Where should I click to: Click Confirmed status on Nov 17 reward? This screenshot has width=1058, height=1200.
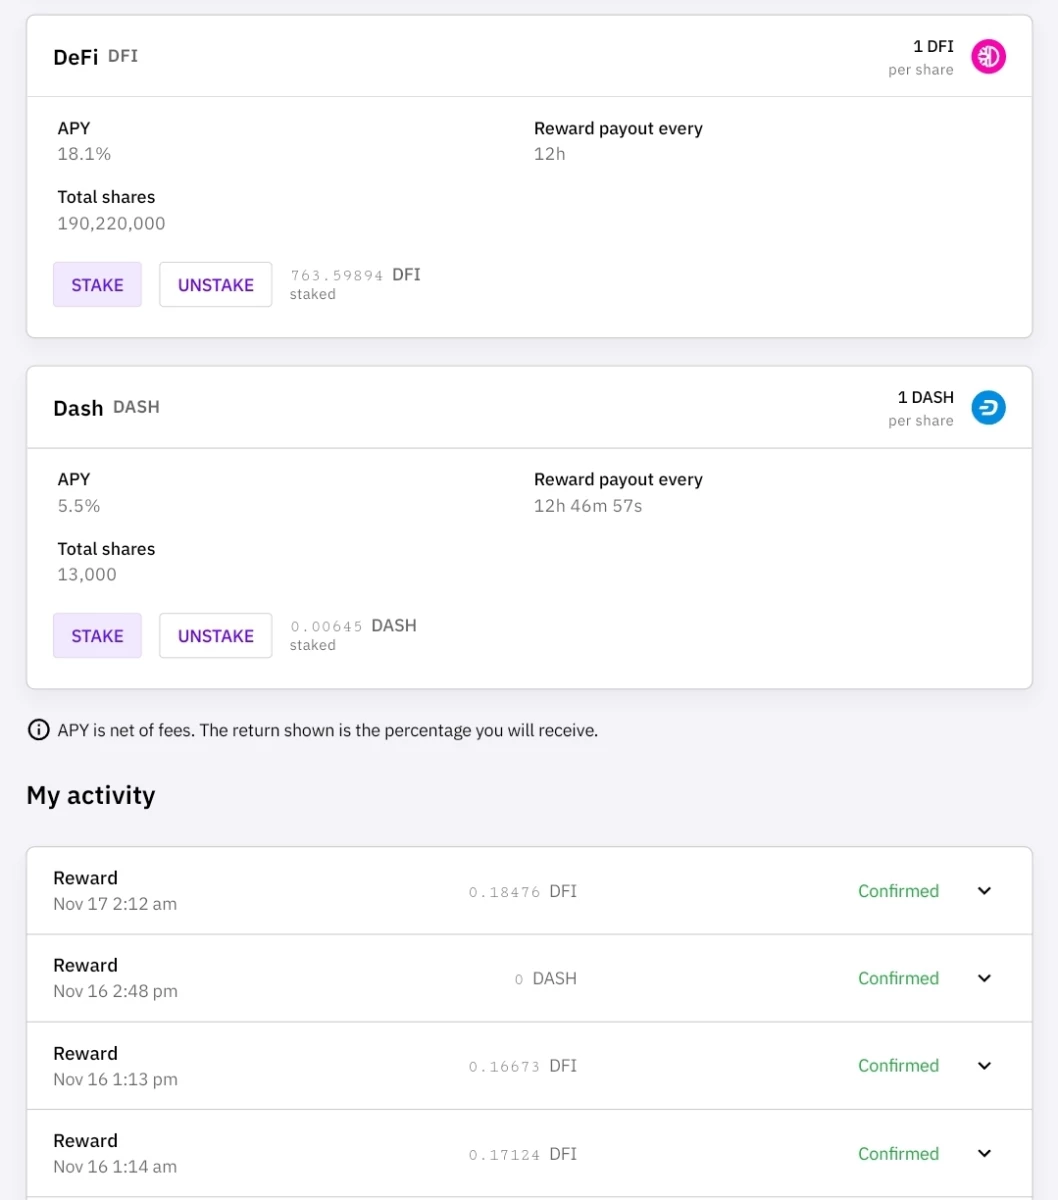[x=898, y=891]
